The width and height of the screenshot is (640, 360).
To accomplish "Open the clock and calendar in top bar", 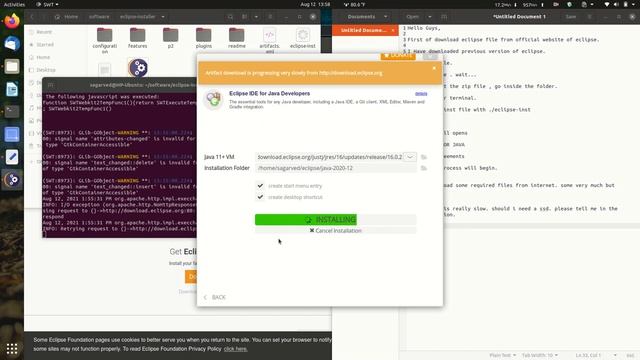I will (315, 4).
